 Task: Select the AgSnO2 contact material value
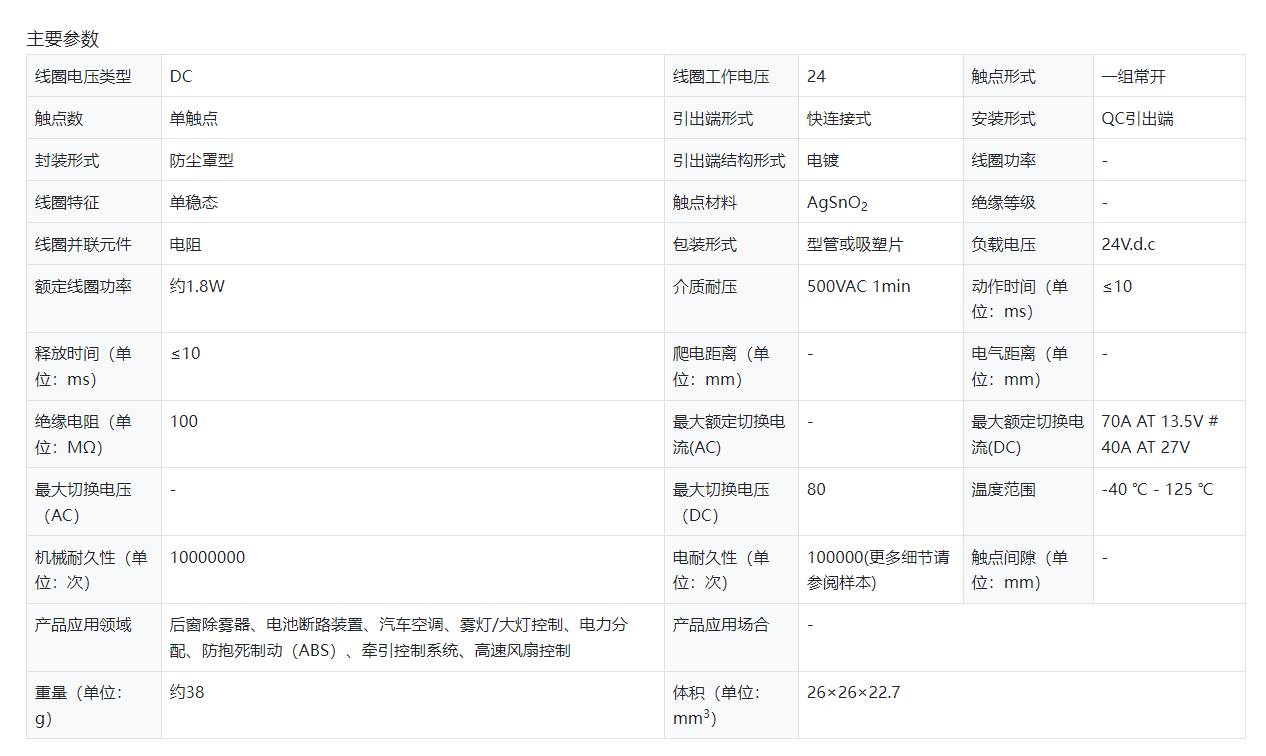[837, 203]
